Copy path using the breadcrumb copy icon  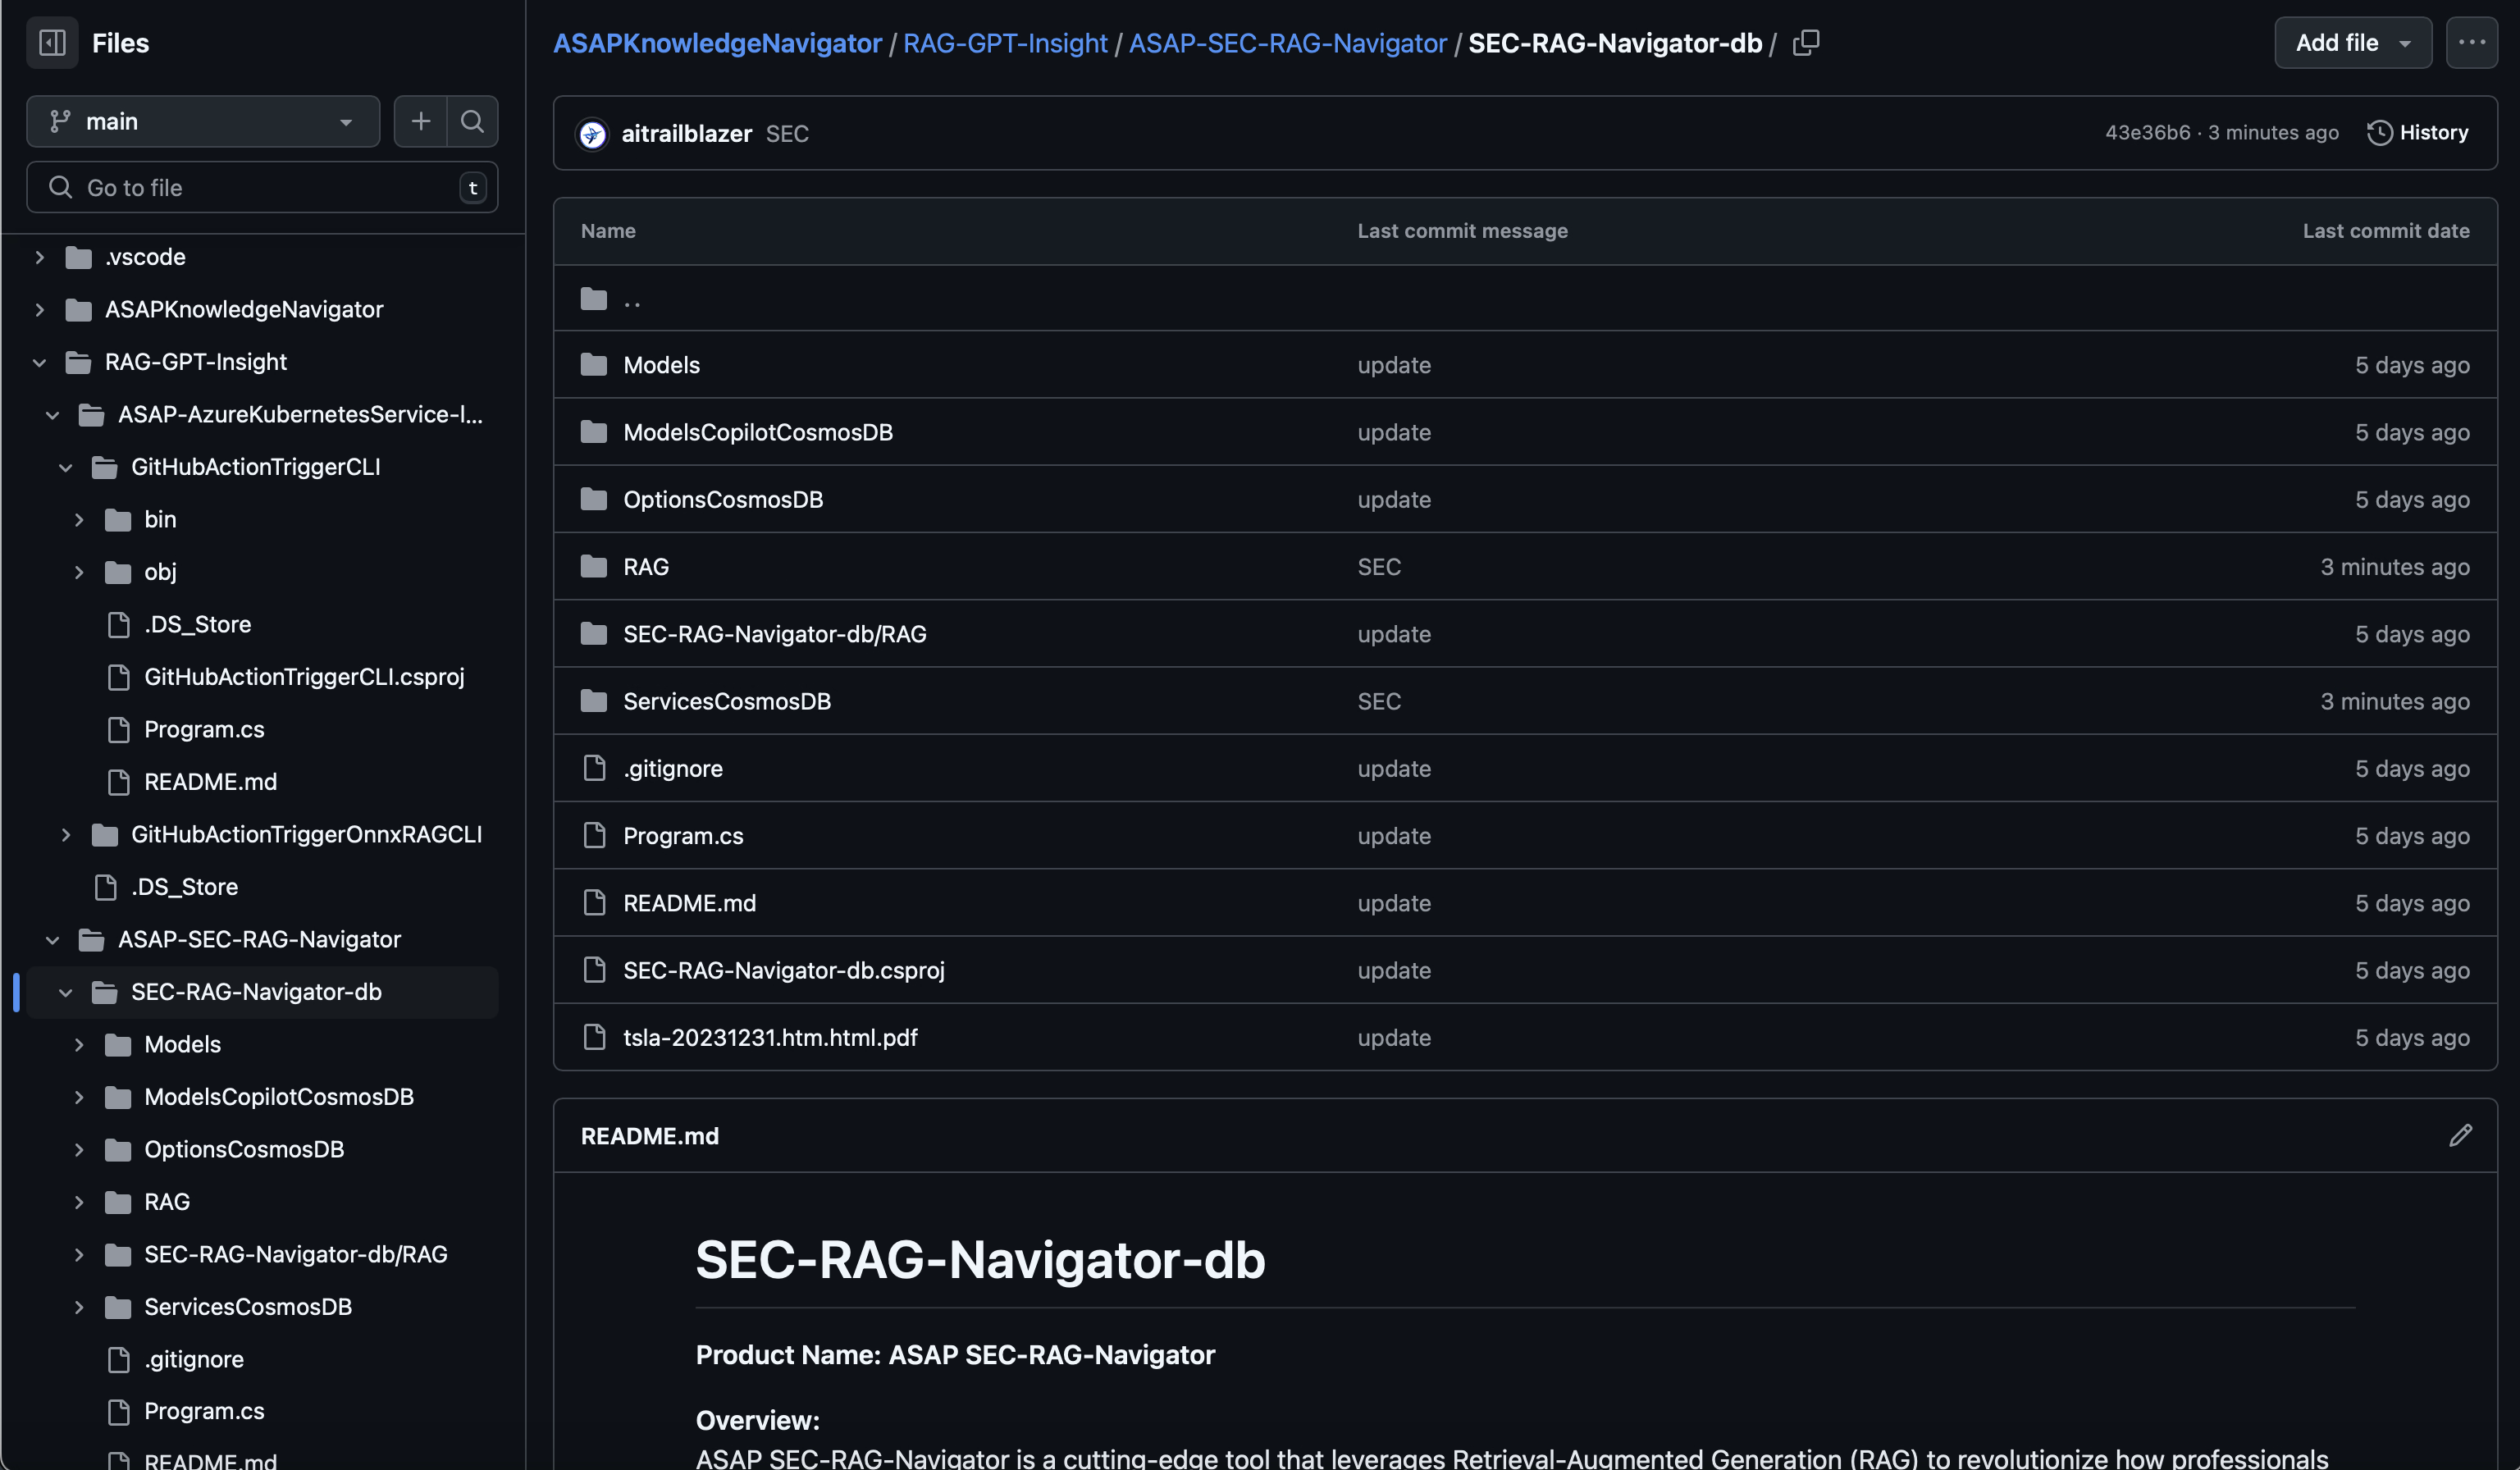tap(1806, 43)
